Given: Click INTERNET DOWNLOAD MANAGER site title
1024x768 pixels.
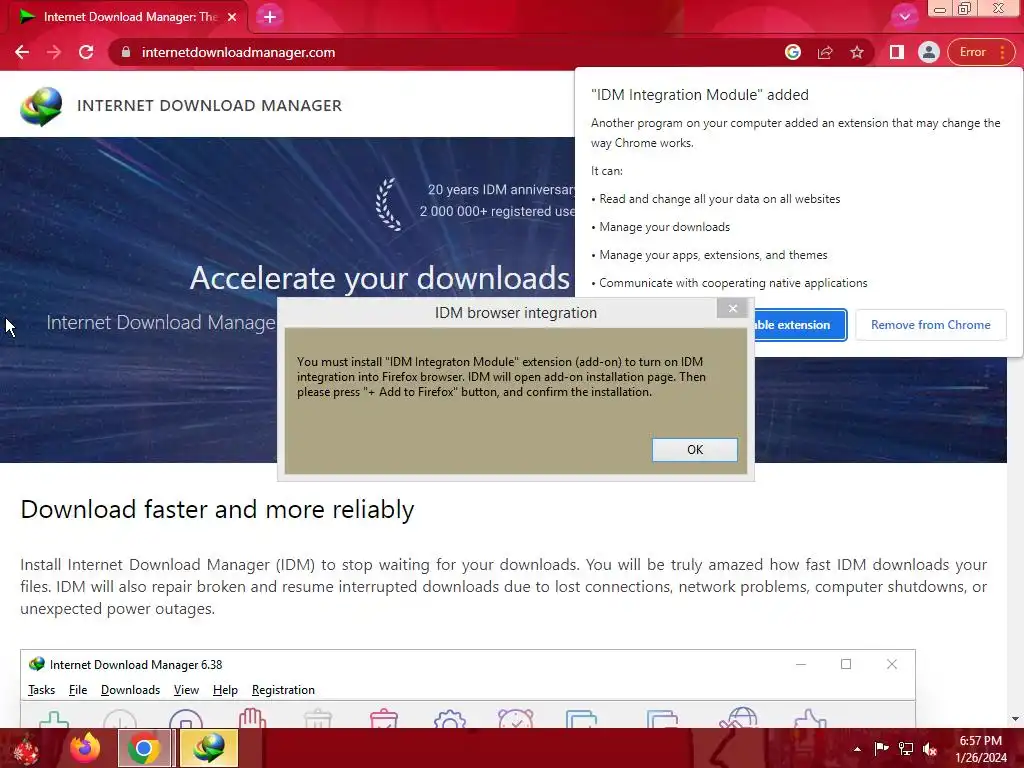Looking at the screenshot, I should pyautogui.click(x=209, y=106).
